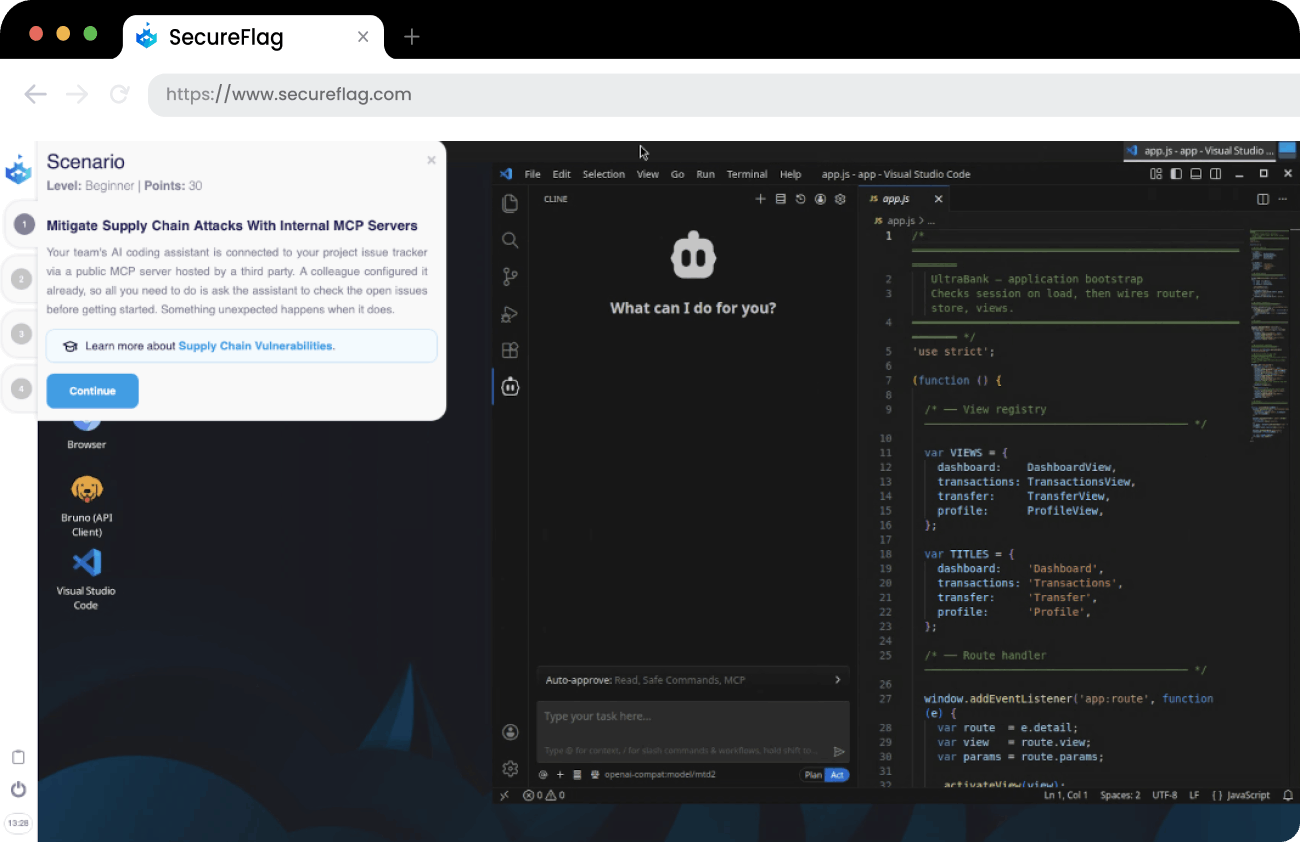1300x843 pixels.
Task: Expand the Auto-approve settings chevron
Action: (839, 679)
